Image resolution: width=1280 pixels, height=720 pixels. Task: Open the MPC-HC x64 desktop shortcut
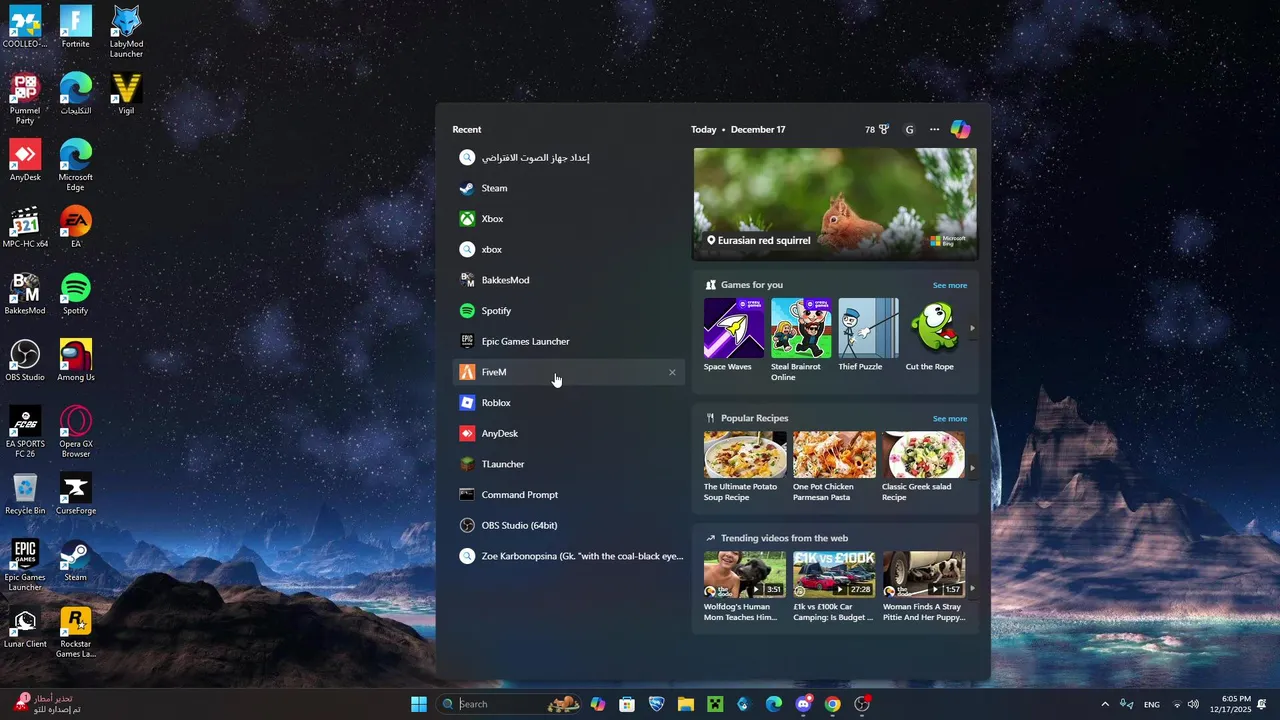[x=25, y=226]
